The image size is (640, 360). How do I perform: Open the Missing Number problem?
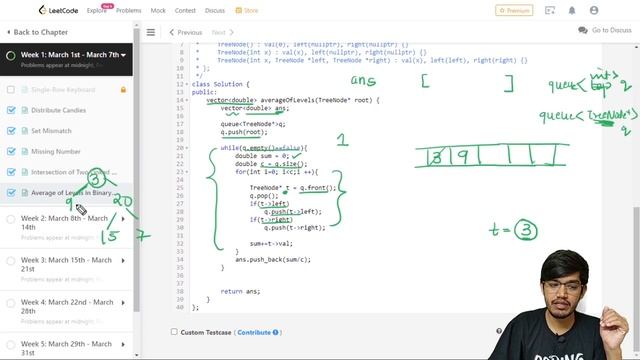[56, 151]
